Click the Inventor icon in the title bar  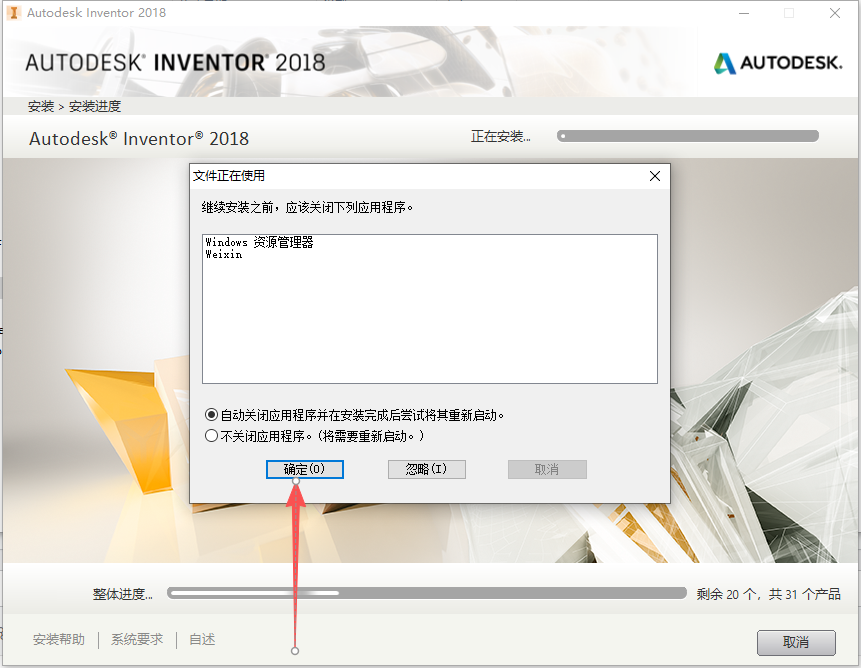(x=13, y=13)
